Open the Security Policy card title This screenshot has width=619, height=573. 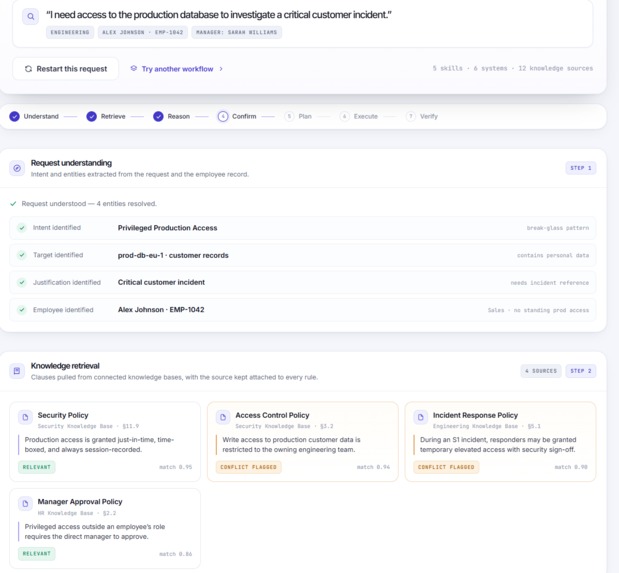tap(63, 415)
